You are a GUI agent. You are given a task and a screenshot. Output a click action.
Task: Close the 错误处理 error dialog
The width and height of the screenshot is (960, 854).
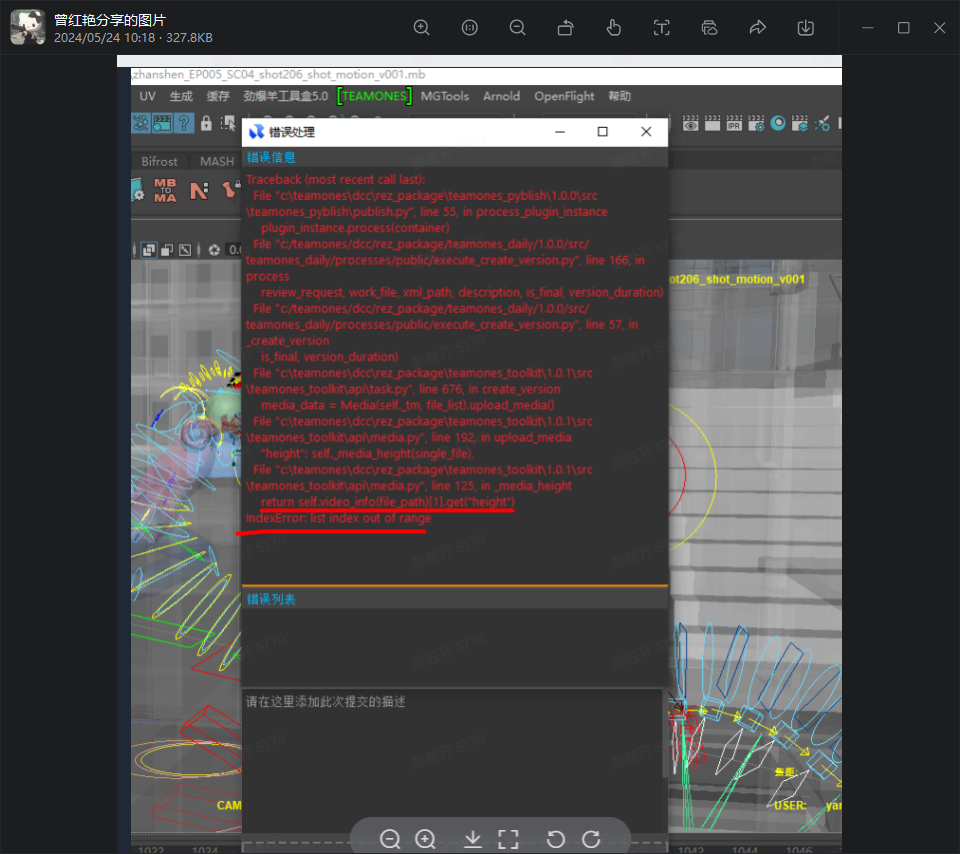pos(646,132)
